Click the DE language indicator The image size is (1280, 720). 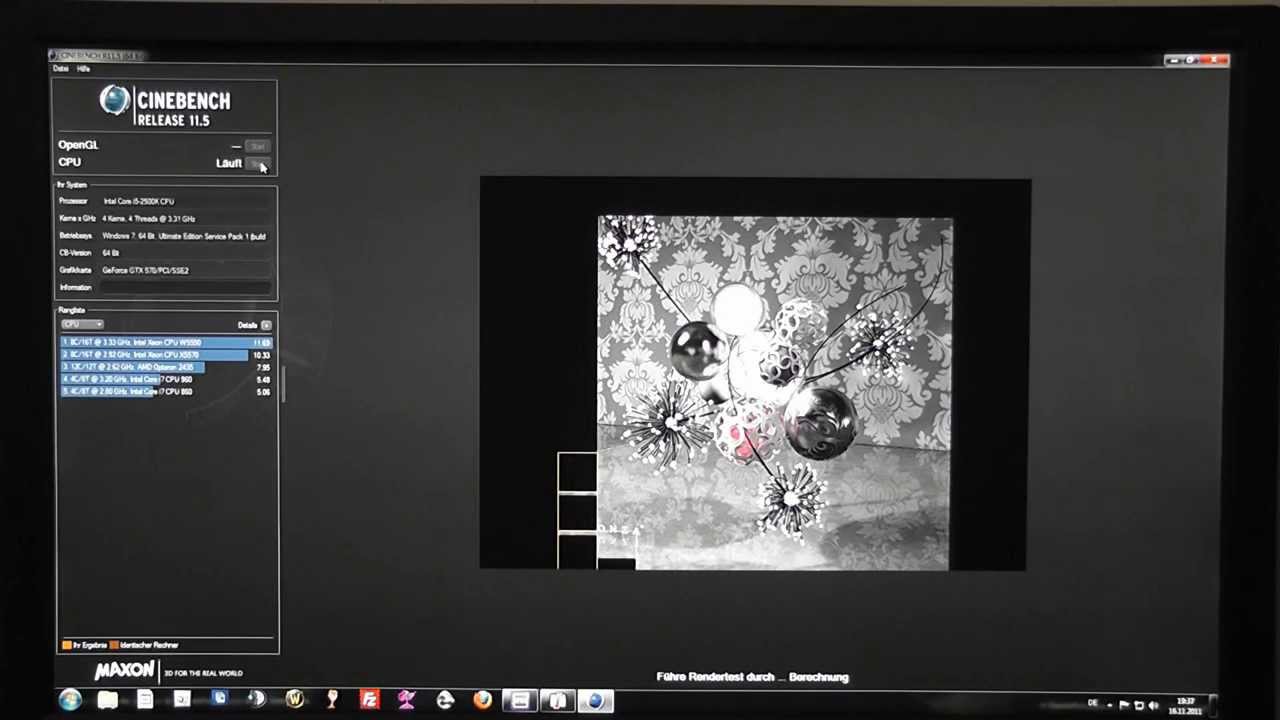click(x=1093, y=704)
